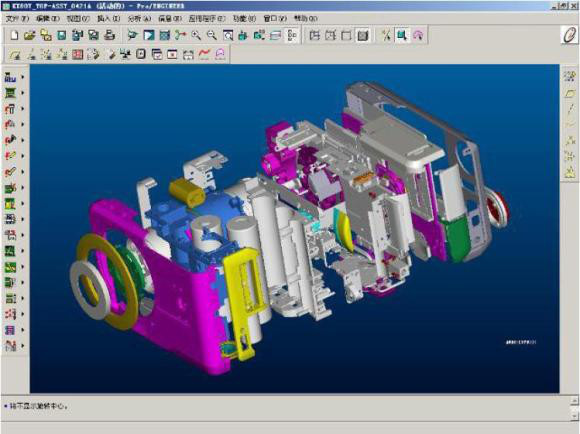Click the pink arch icon in second toolbar
Screen dimensions: 580x434
220,55
